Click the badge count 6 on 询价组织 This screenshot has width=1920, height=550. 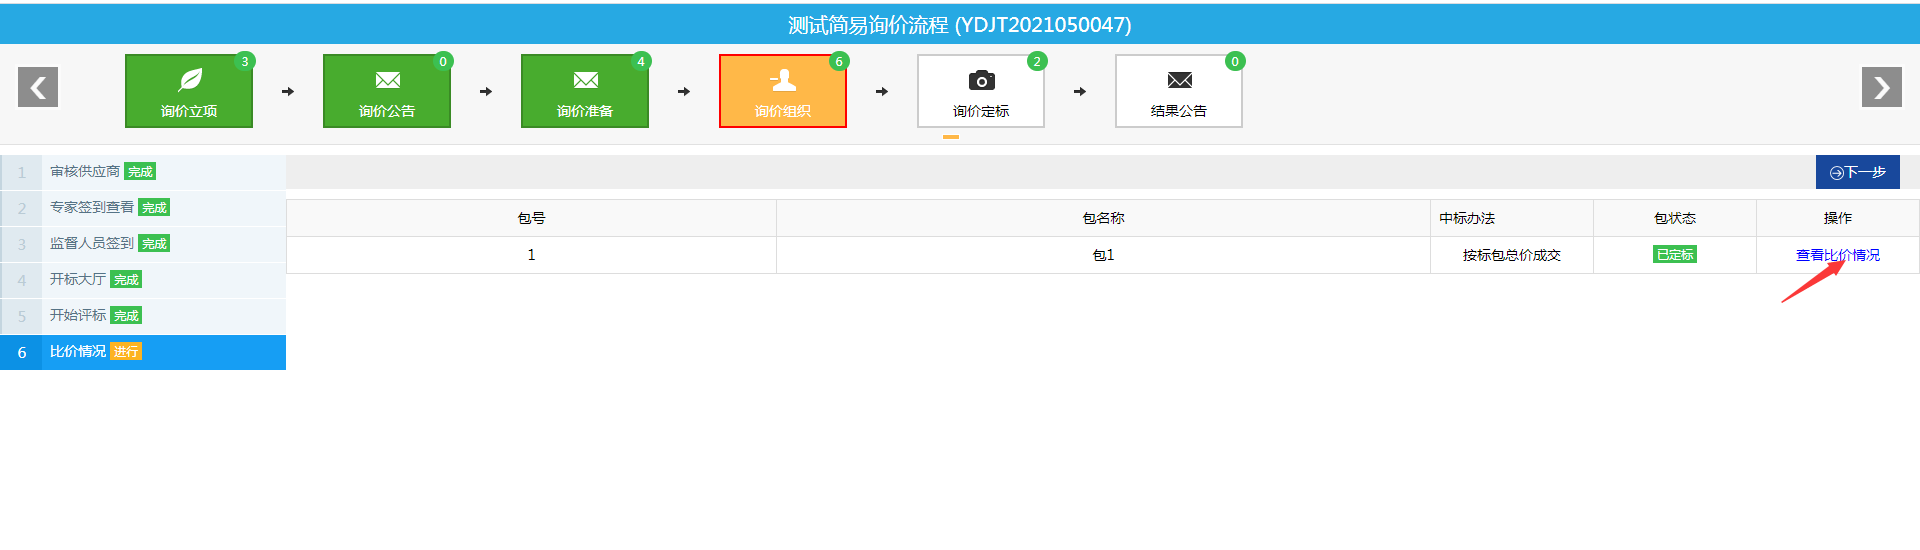click(x=839, y=61)
